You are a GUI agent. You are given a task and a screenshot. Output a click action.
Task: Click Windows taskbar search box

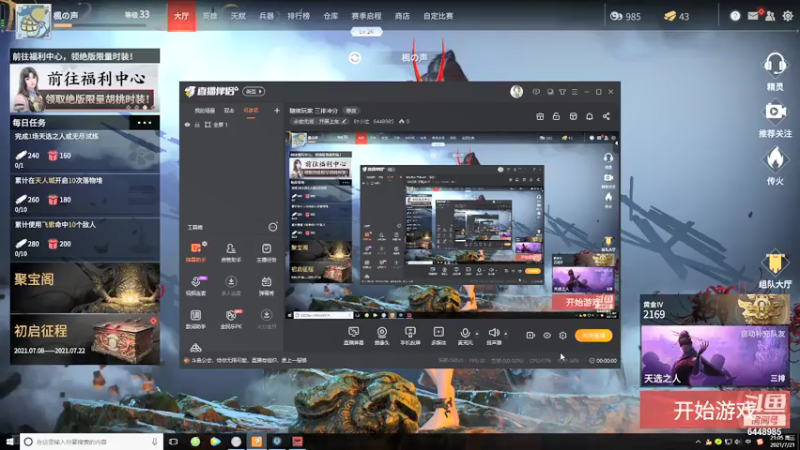pyautogui.click(x=91, y=441)
